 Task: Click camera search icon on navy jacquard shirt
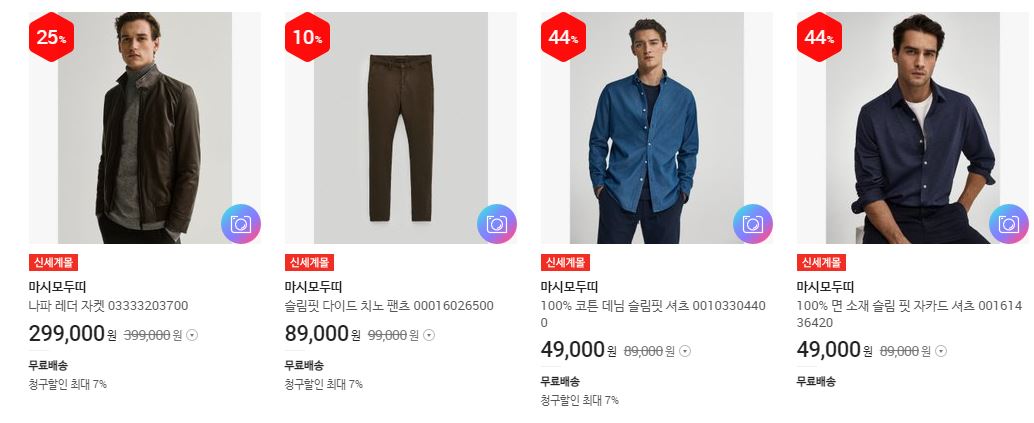pyautogui.click(x=1008, y=224)
